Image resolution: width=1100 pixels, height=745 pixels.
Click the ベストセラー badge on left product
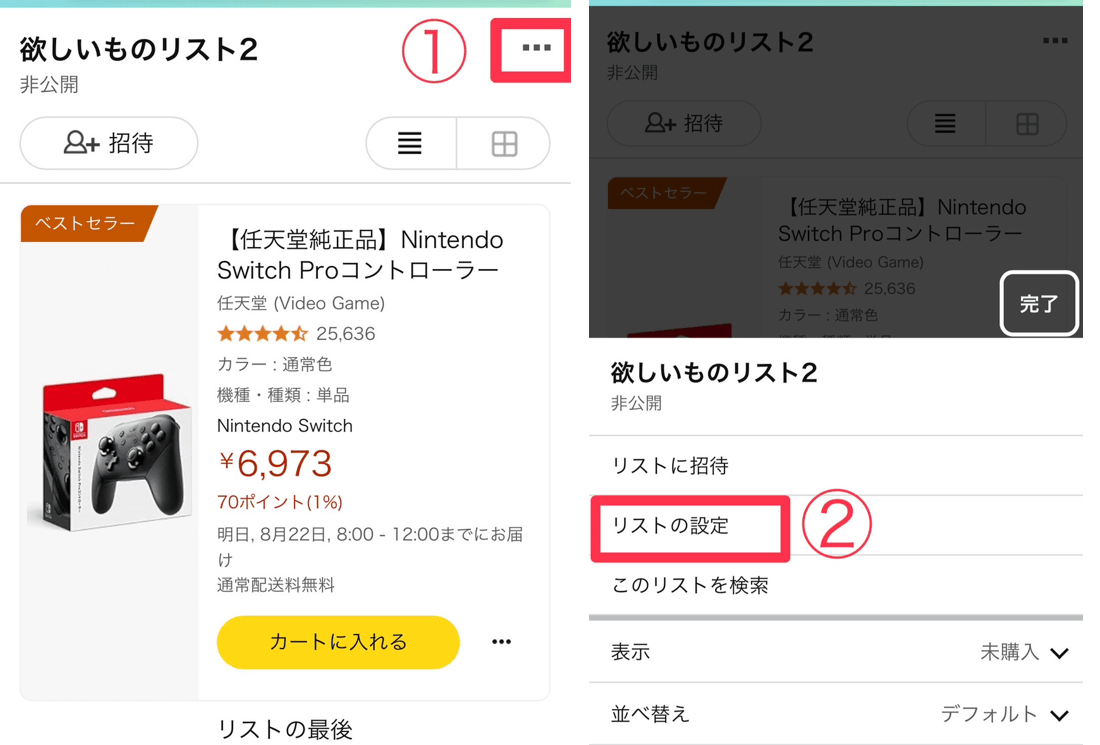pyautogui.click(x=85, y=223)
